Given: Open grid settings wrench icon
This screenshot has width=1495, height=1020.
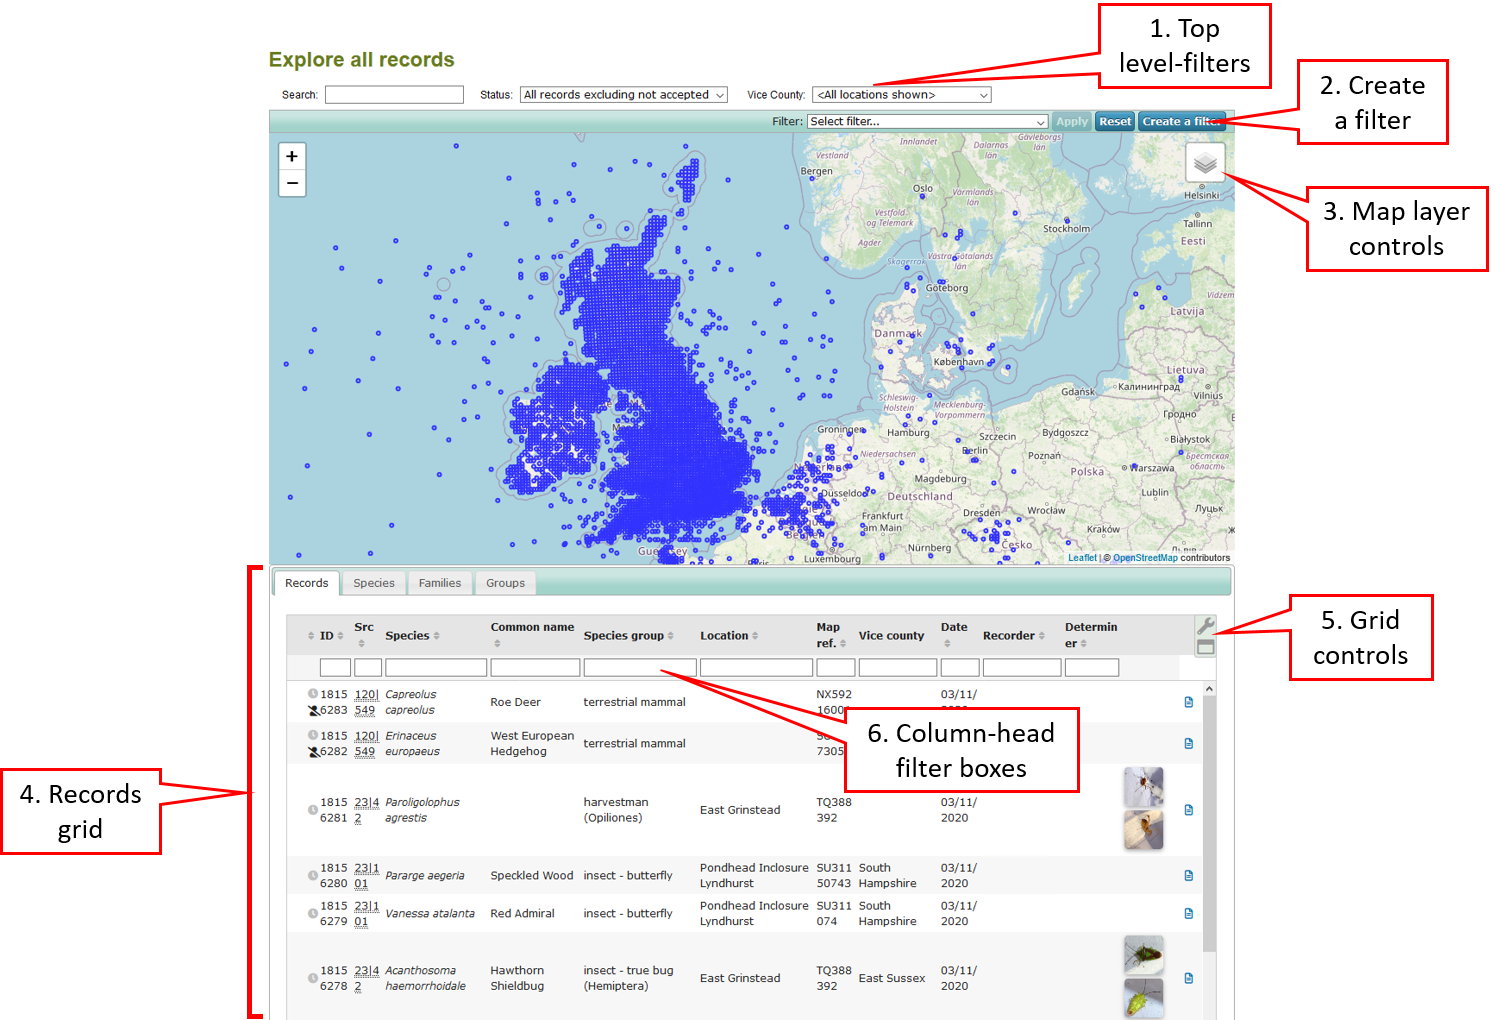Looking at the screenshot, I should 1206,626.
